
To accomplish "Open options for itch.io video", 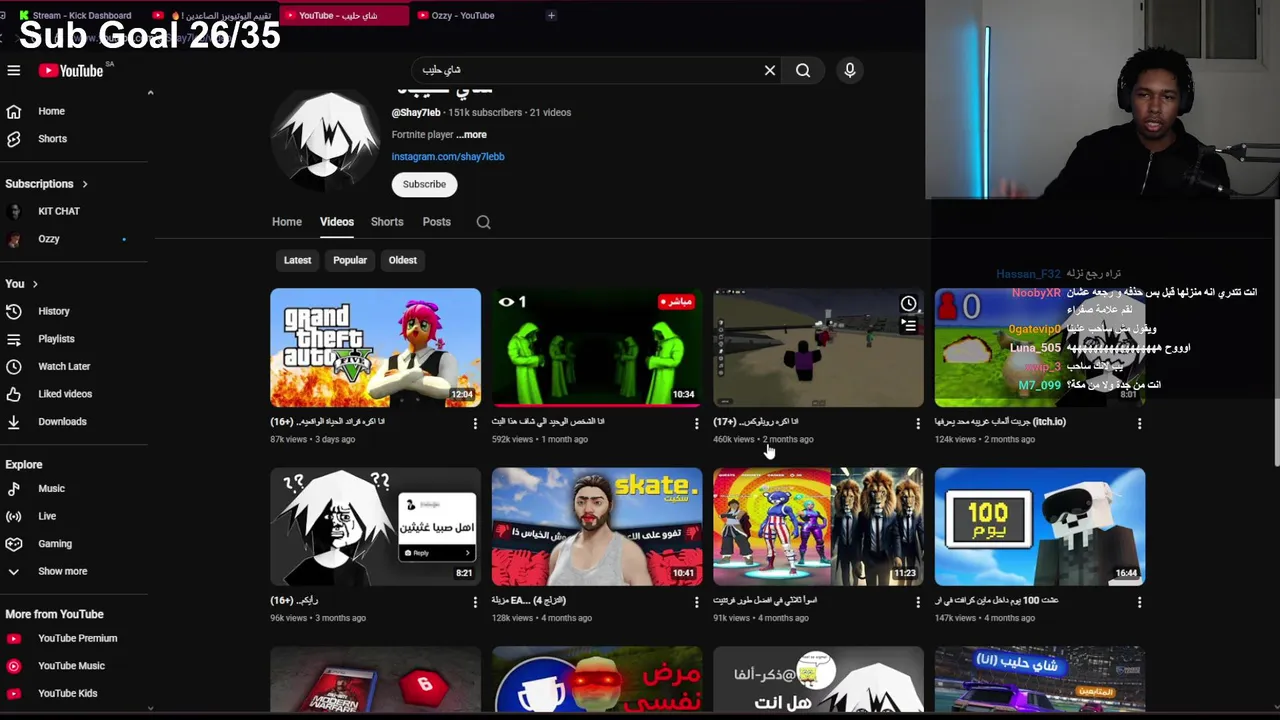I will point(1140,424).
